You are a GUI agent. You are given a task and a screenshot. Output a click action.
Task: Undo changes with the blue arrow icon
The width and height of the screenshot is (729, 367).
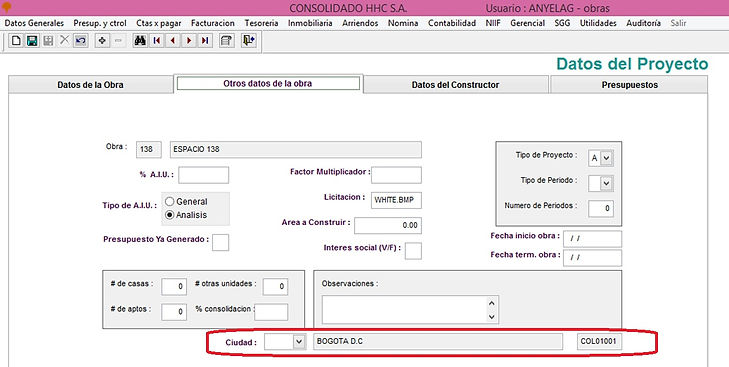(80, 40)
